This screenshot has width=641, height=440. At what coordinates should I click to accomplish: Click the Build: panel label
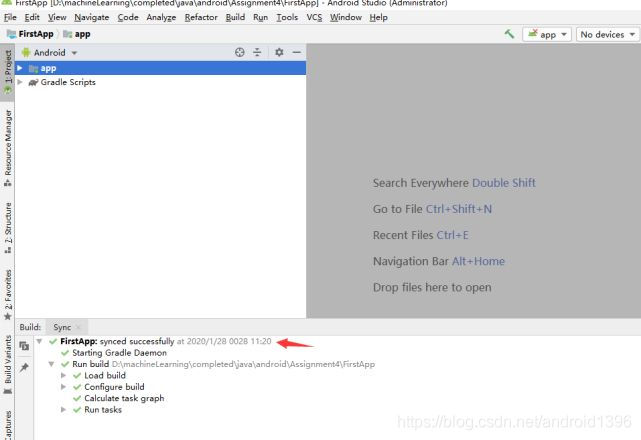coord(30,327)
